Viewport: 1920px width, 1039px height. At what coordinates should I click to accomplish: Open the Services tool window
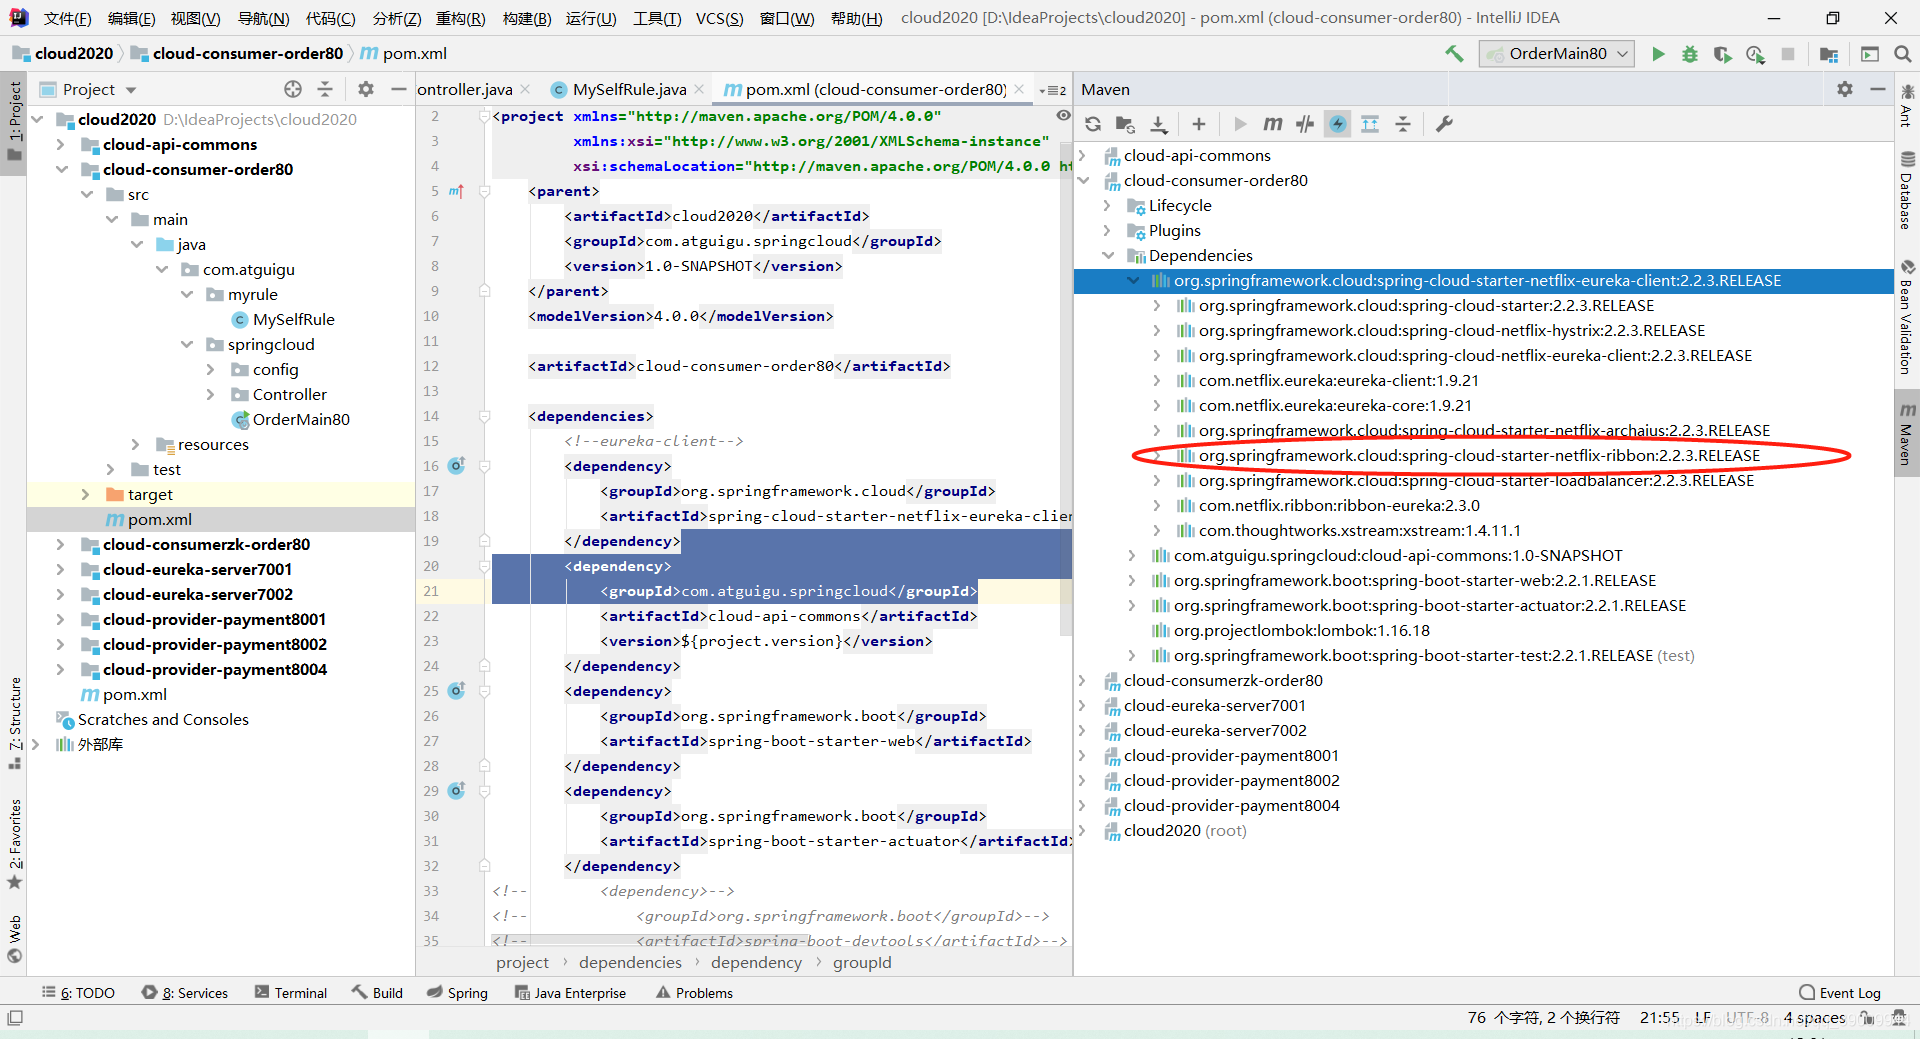pos(185,993)
